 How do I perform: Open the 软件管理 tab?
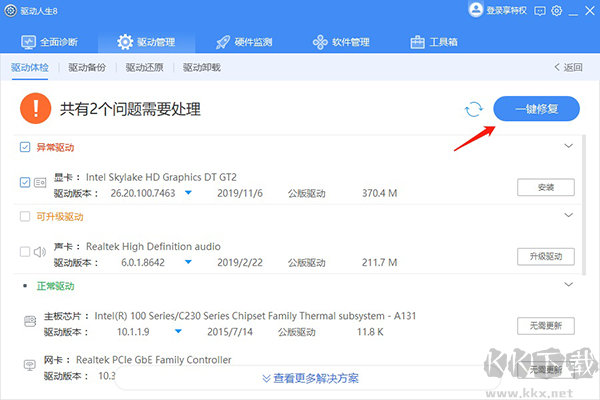tap(341, 42)
